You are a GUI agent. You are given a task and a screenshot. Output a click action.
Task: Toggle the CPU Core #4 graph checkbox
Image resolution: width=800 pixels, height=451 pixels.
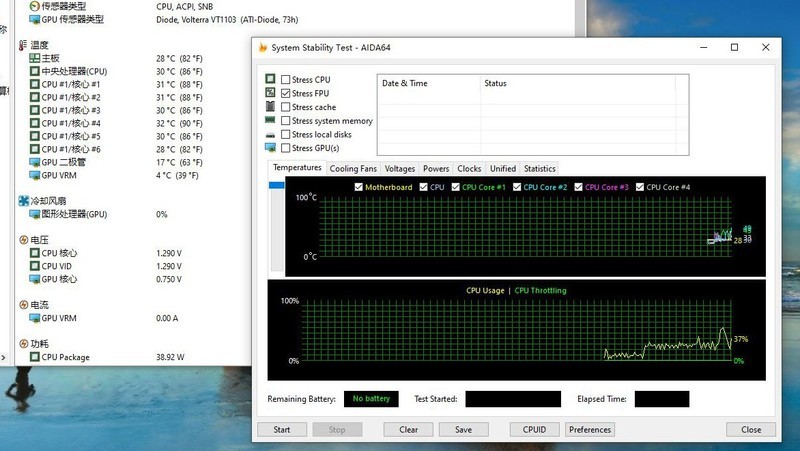(640, 187)
